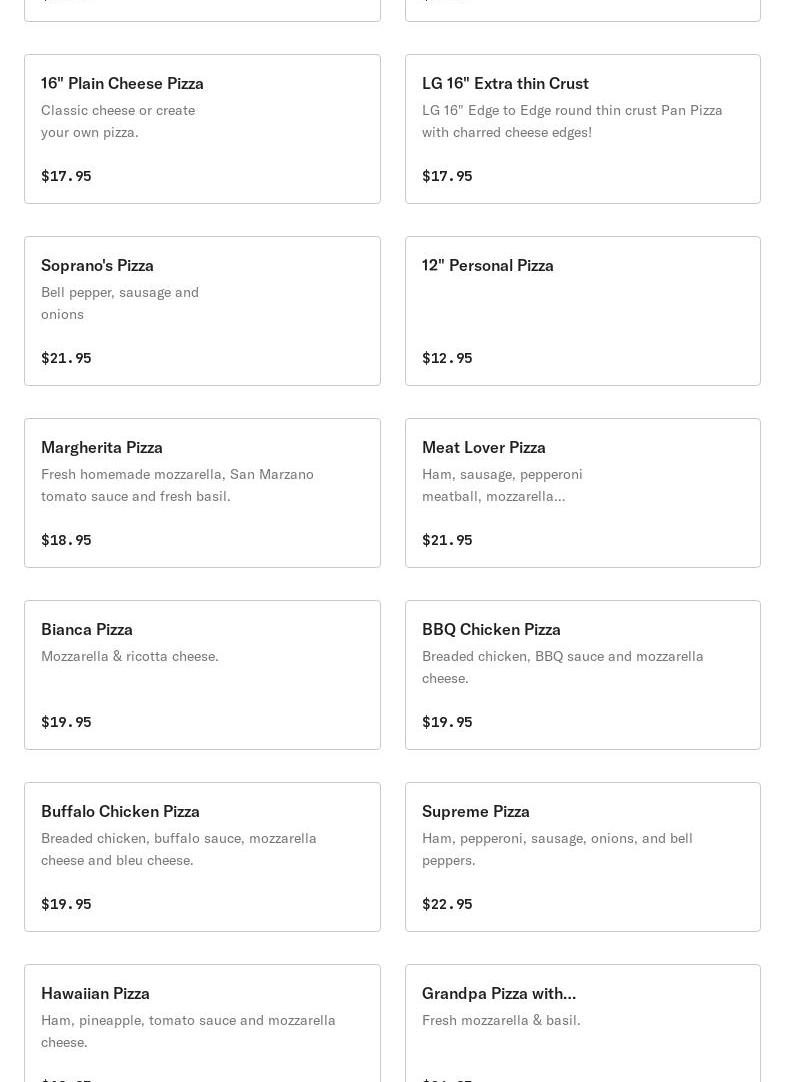This screenshot has width=785, height=1082.
Task: Select Grandpa Pizza with... title
Action: 499,994
